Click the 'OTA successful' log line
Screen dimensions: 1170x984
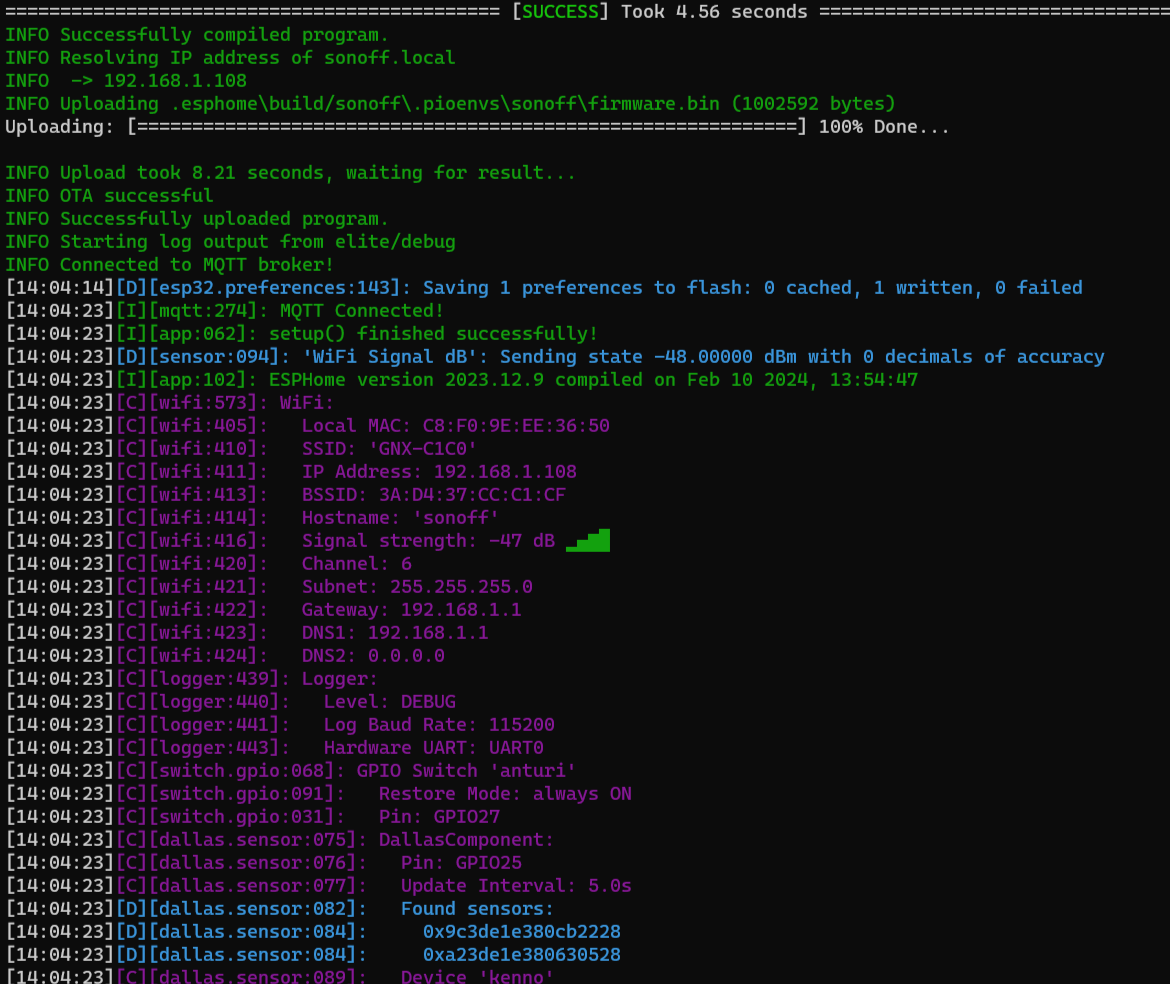tap(136, 196)
